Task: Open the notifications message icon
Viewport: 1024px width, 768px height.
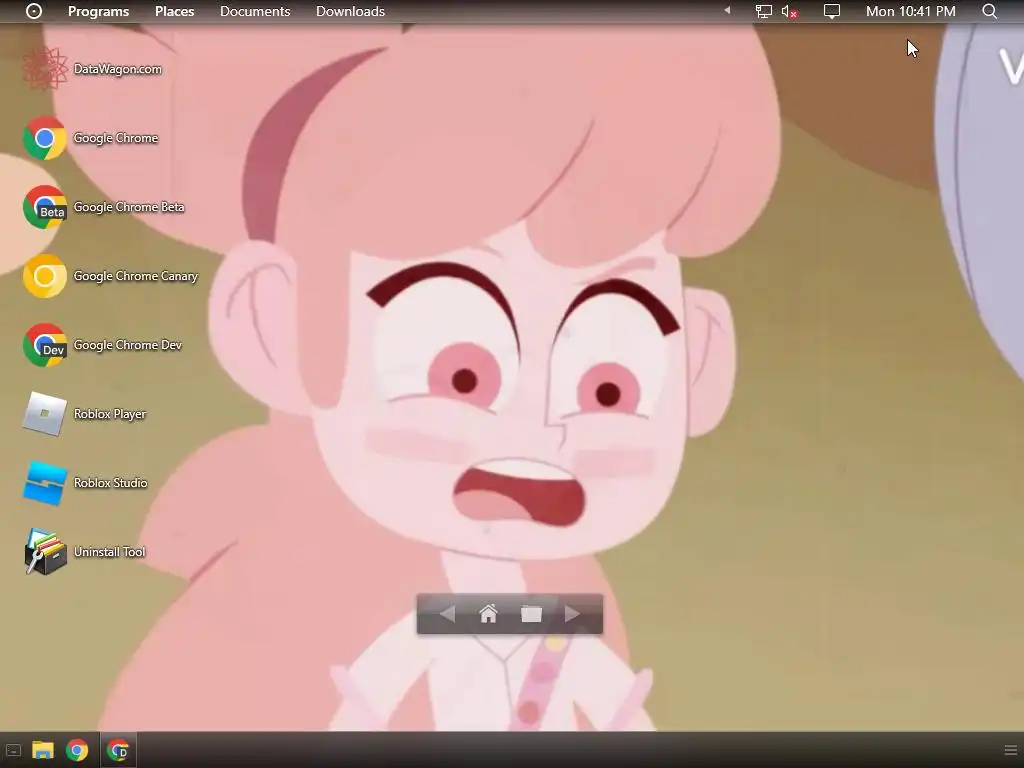Action: click(831, 11)
